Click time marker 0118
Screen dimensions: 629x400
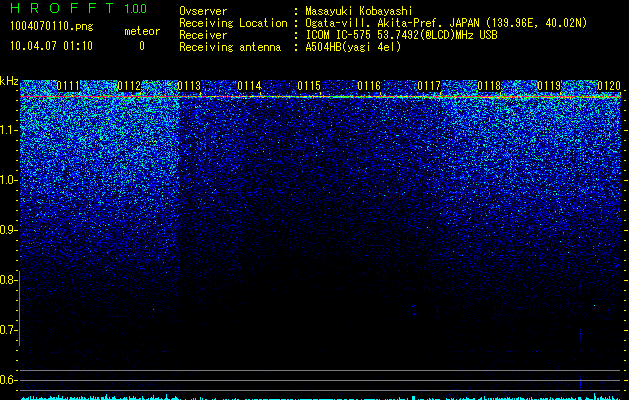pos(489,86)
